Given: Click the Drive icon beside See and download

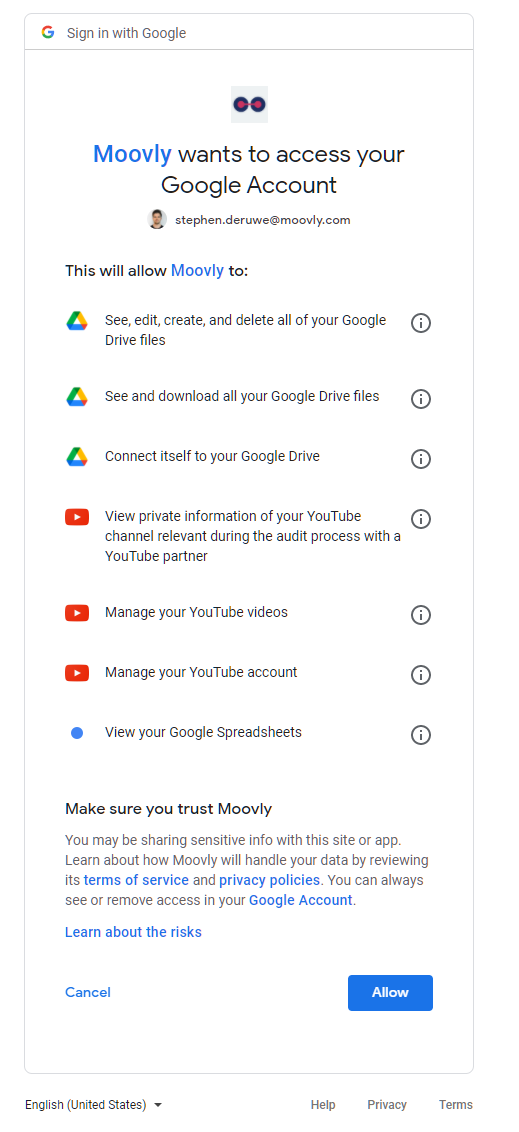Looking at the screenshot, I should click(77, 396).
